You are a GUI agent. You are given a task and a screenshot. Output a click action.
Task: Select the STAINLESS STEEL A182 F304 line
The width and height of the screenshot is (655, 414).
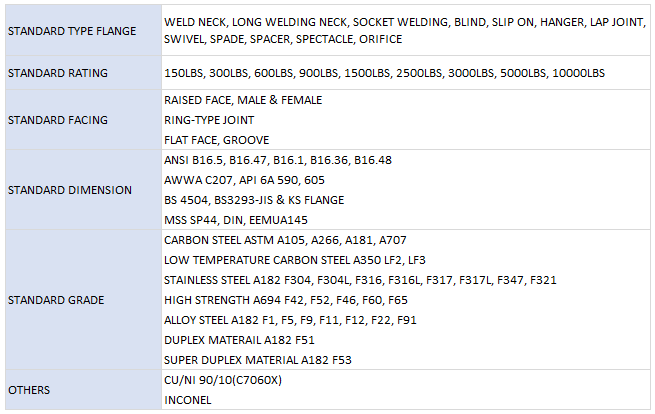[360, 280]
